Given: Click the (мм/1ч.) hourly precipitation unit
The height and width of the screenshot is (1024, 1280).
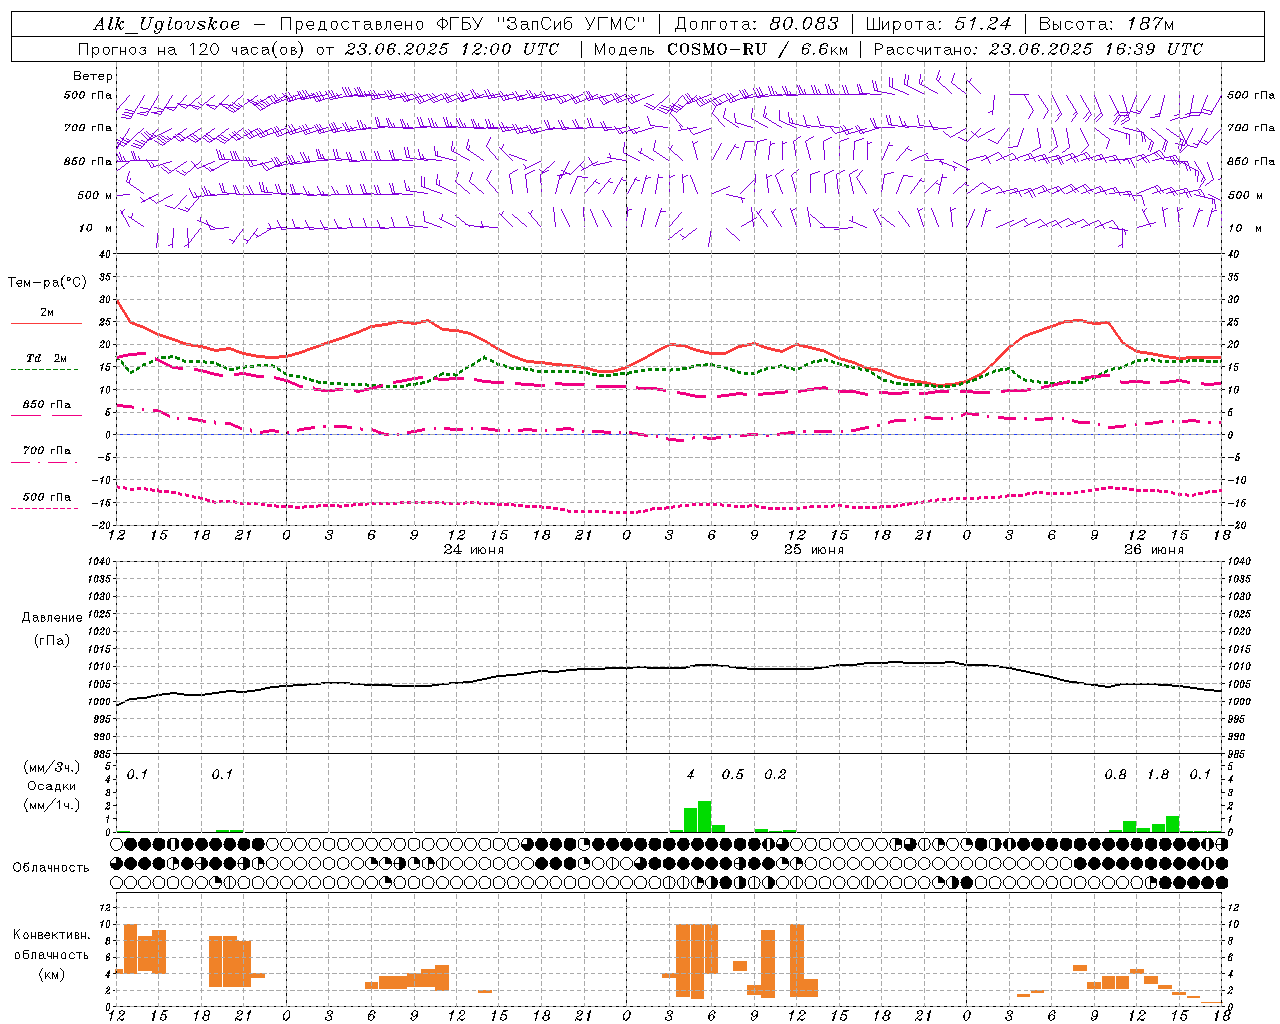Looking at the screenshot, I should click(x=53, y=805).
